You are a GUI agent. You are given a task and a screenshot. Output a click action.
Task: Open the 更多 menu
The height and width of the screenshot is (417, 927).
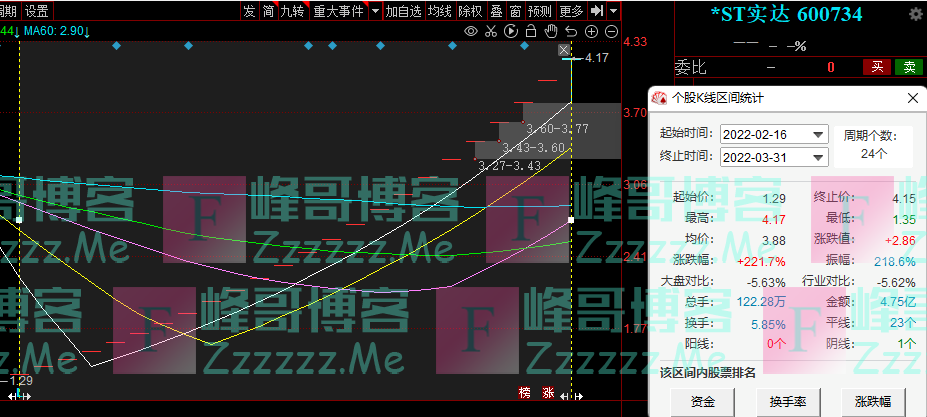(571, 11)
